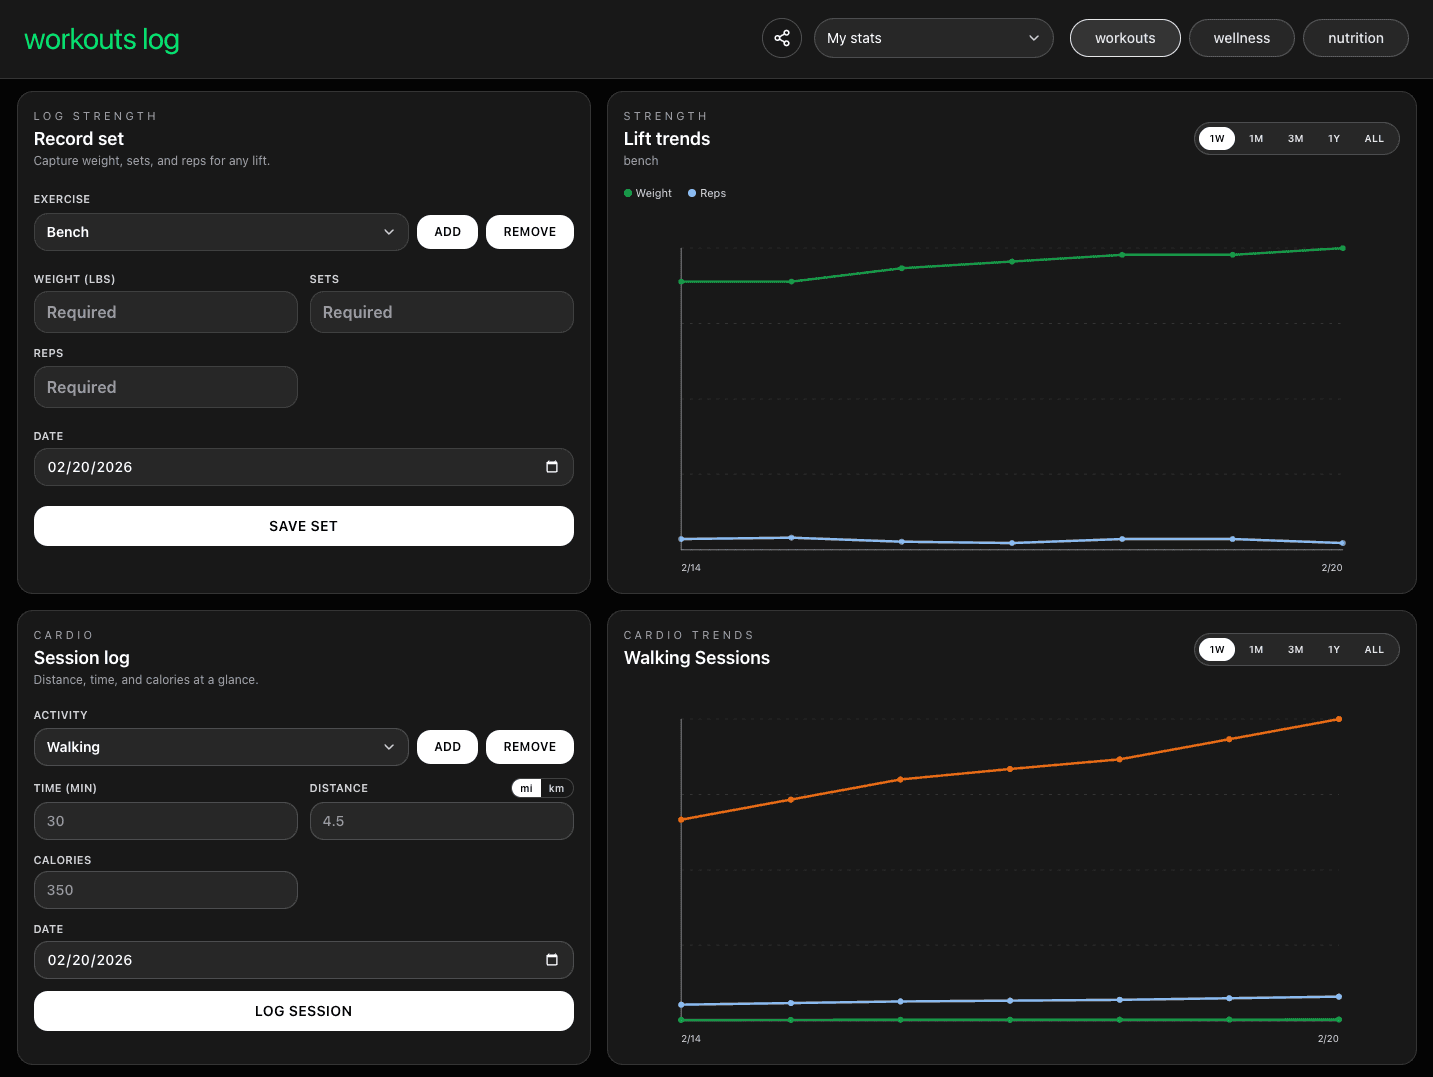Set distance unit to km
1433x1077 pixels.
pyautogui.click(x=557, y=788)
